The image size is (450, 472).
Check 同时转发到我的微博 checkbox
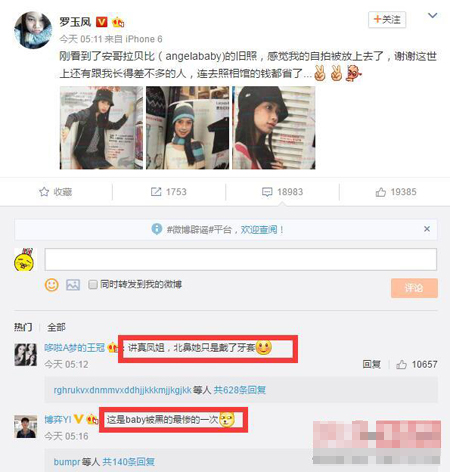coord(93,284)
